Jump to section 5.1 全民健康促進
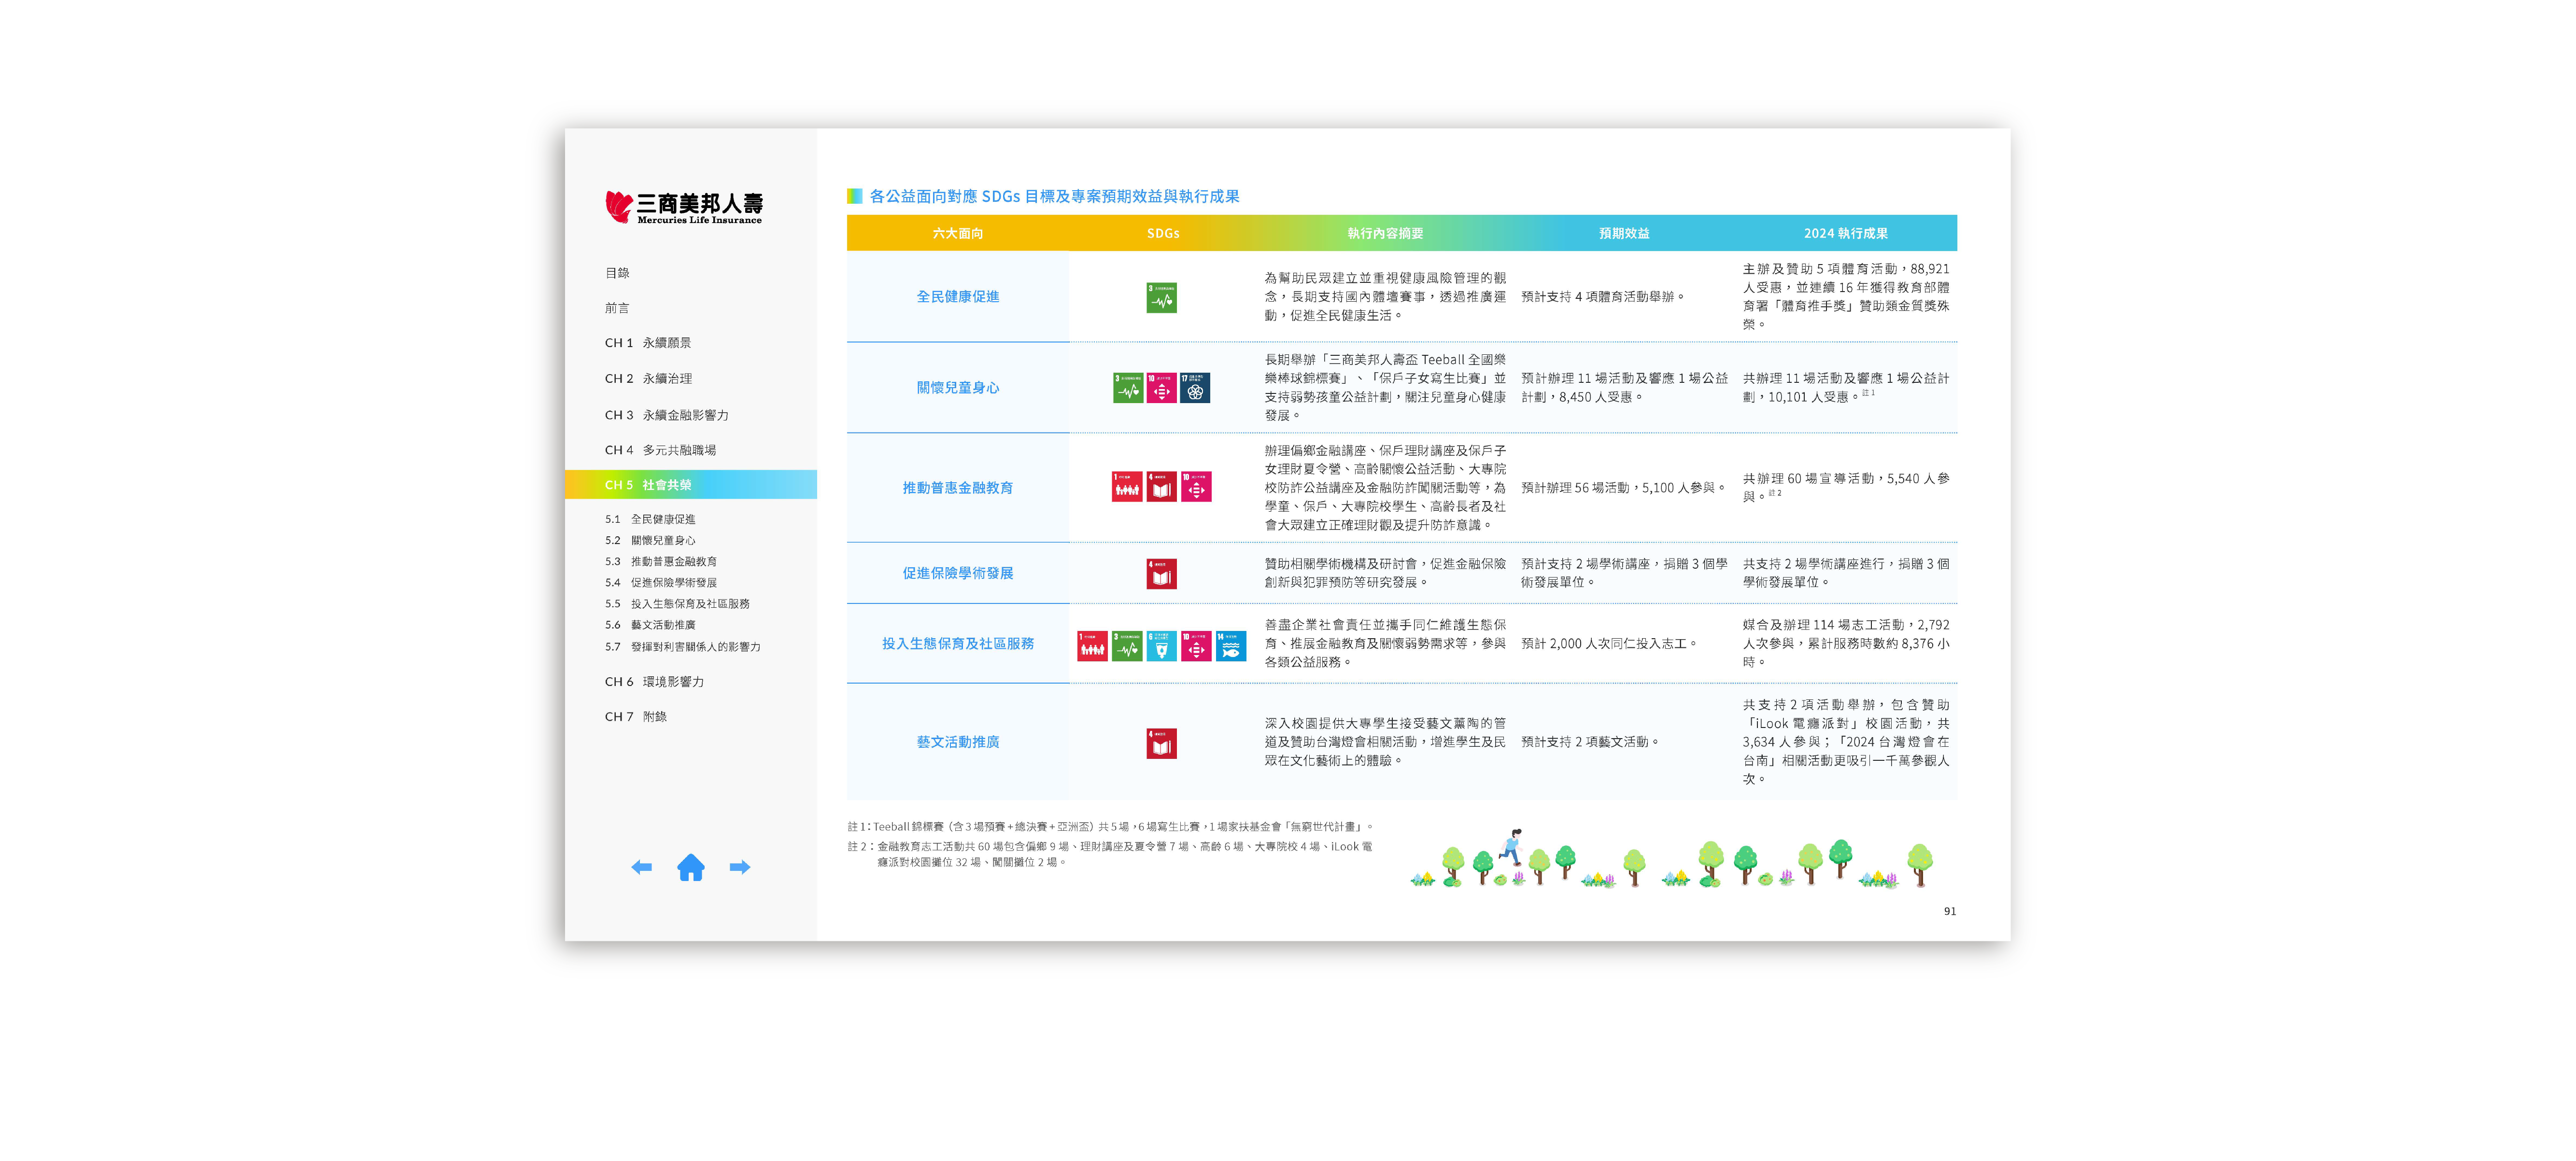This screenshot has width=2576, height=1161. 650,519
